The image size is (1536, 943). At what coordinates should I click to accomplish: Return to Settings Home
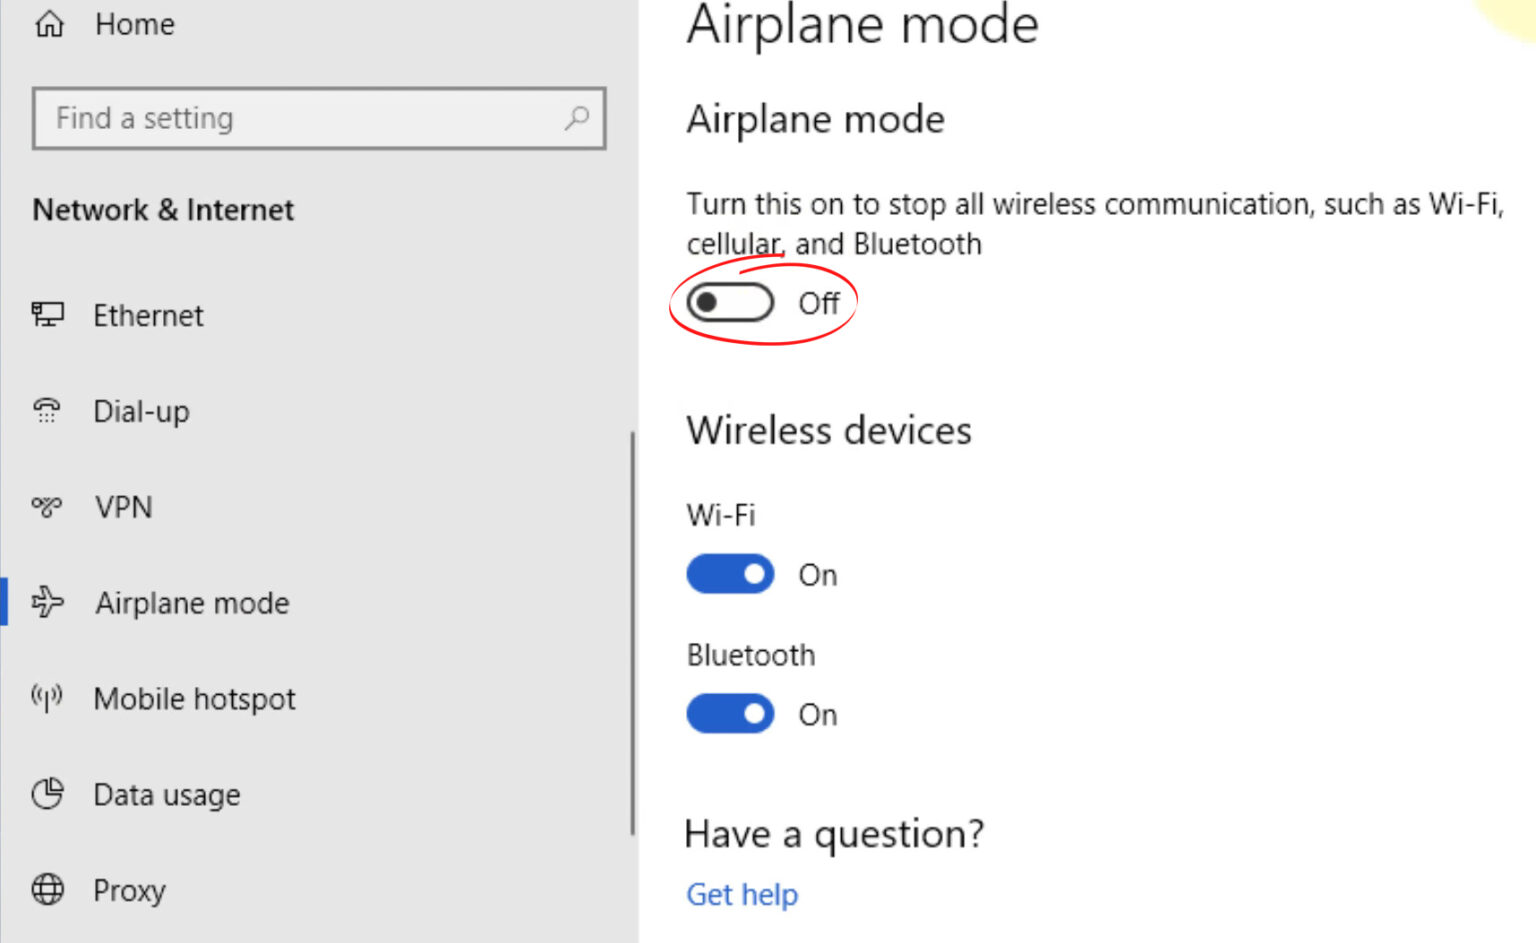pos(134,24)
